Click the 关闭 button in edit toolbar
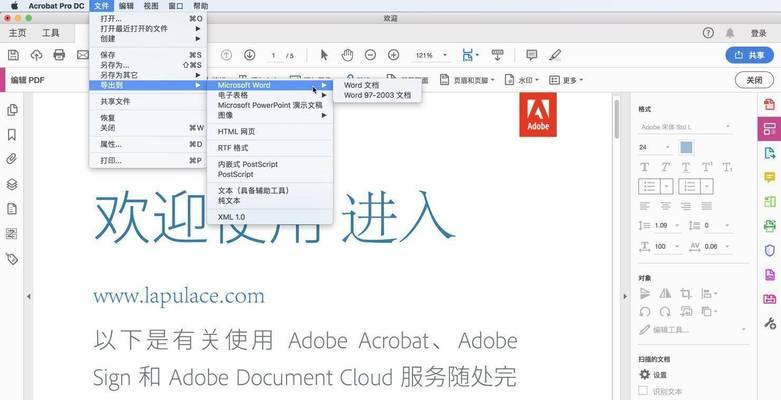Viewport: 781px width, 400px height. pyautogui.click(x=754, y=80)
